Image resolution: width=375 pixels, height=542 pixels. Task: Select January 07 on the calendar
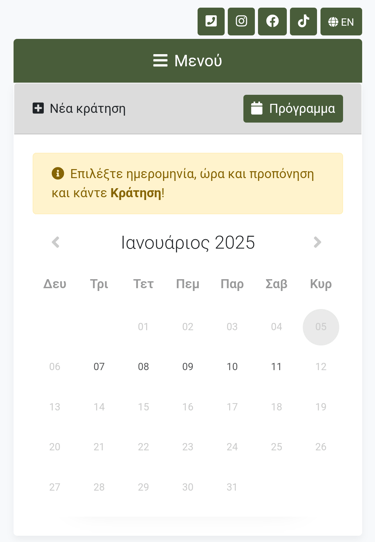pyautogui.click(x=99, y=366)
